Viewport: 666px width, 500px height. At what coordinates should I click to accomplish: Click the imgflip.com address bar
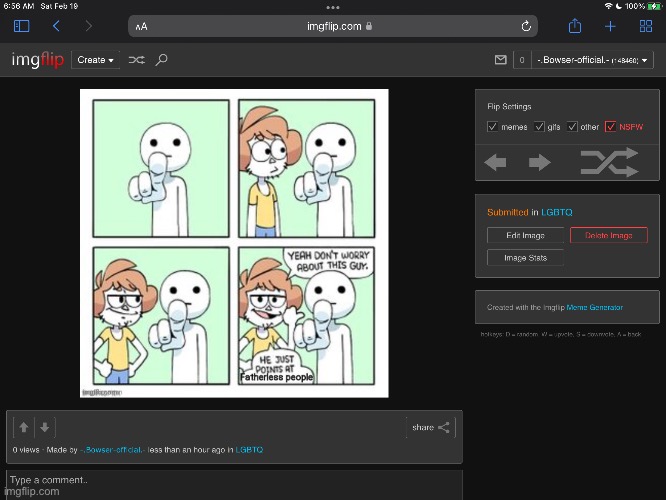(333, 26)
